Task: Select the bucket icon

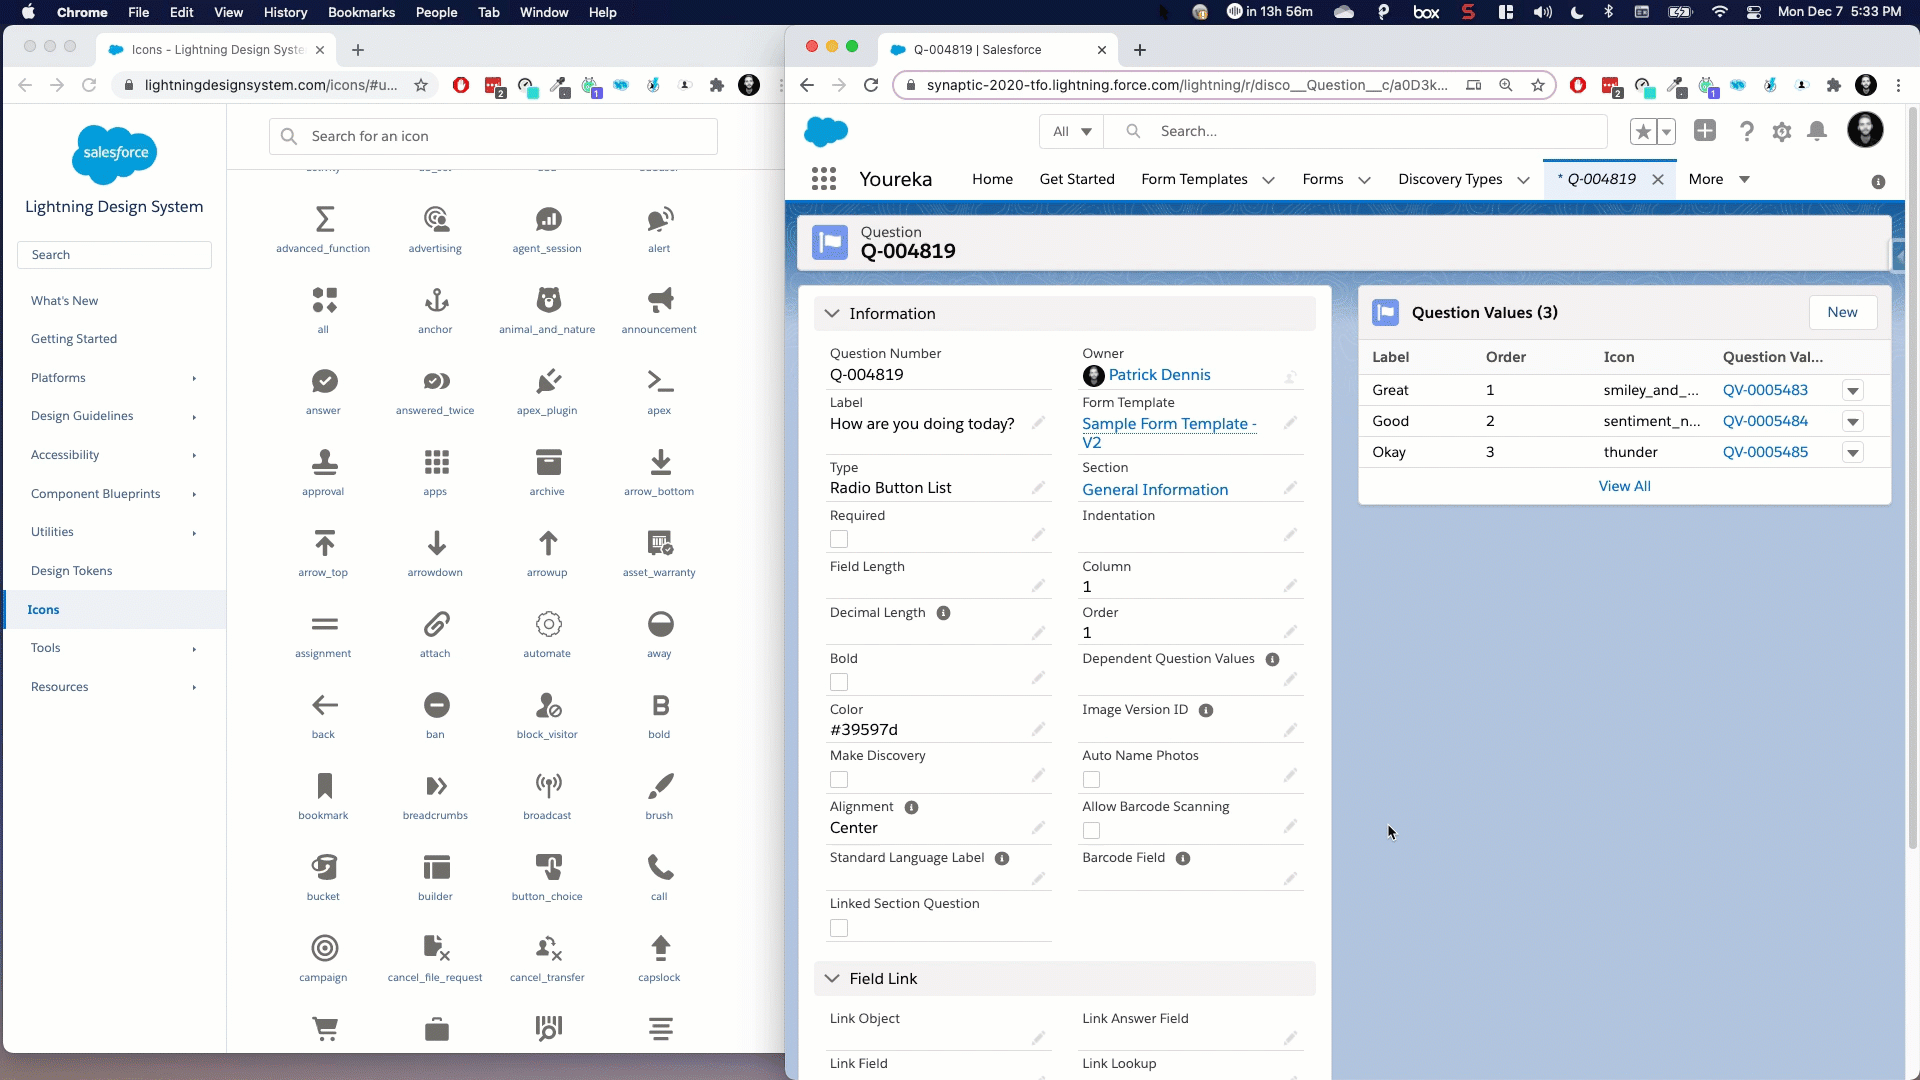Action: 324,867
